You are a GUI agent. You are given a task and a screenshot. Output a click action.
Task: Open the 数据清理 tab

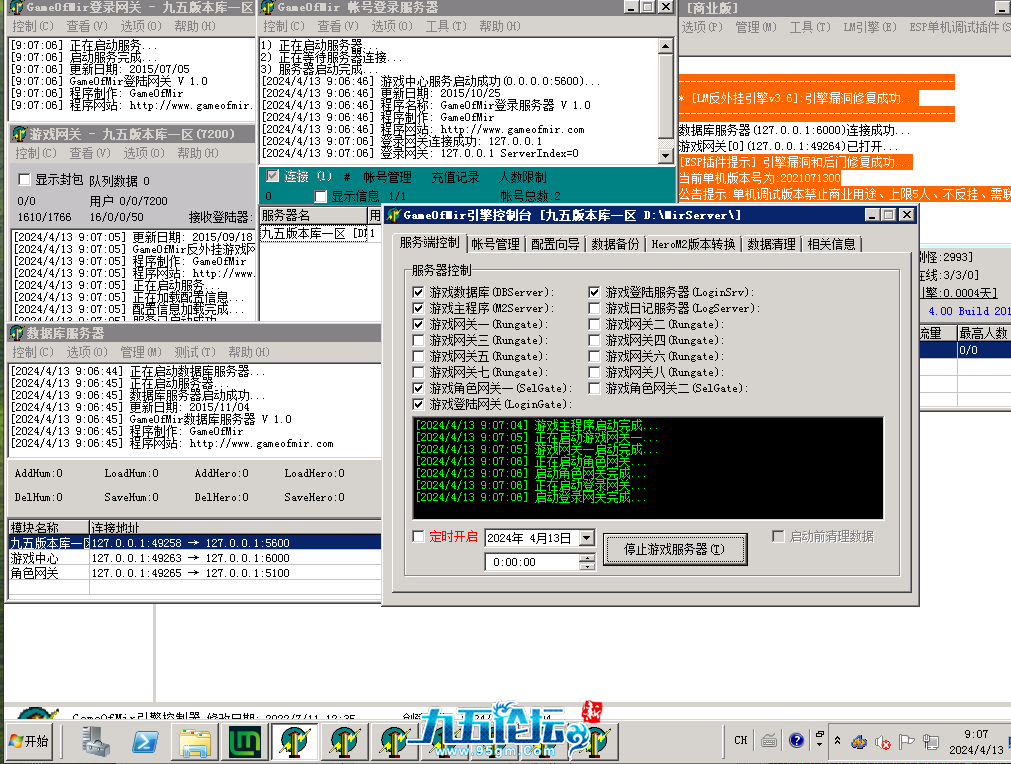[771, 244]
